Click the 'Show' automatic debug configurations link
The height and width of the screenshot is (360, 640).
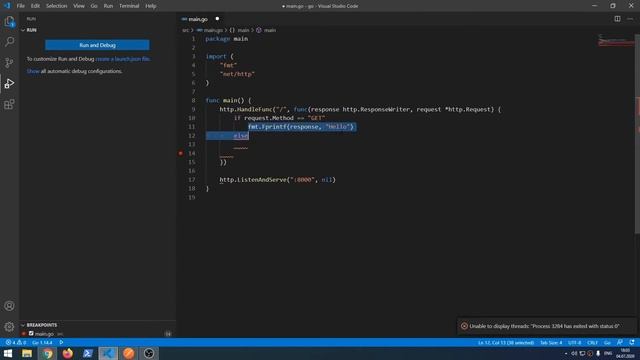click(33, 71)
